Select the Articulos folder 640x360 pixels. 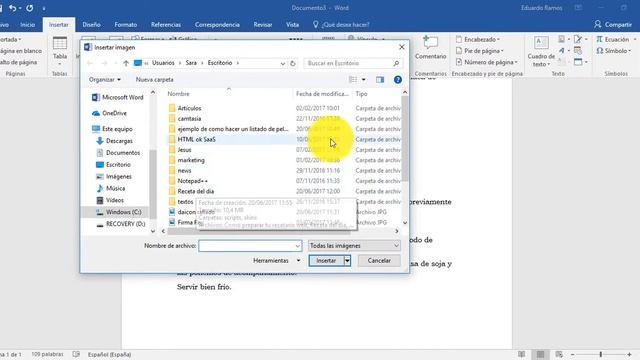[x=185, y=108]
